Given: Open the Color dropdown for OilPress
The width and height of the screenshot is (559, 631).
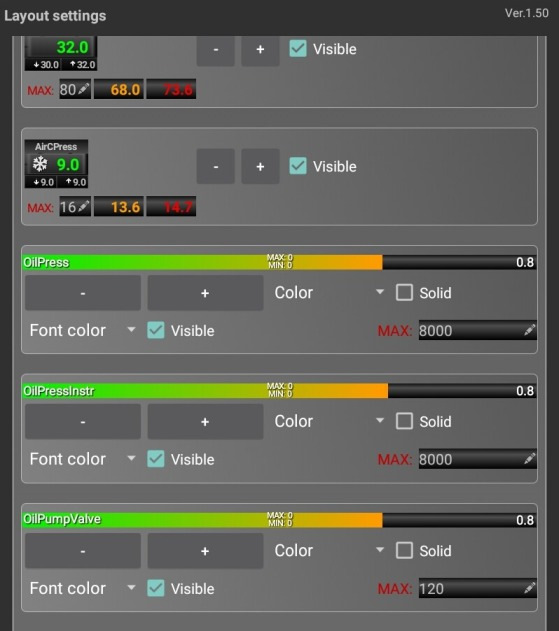Looking at the screenshot, I should click(x=329, y=293).
